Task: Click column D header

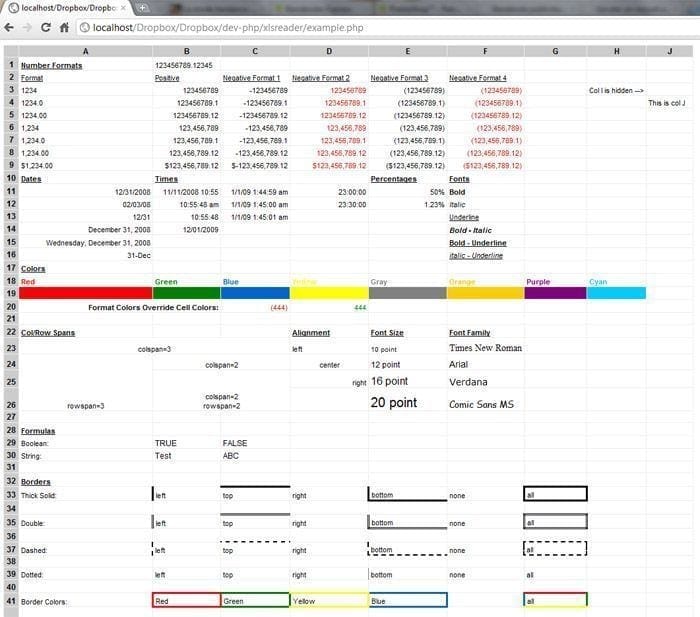Action: pyautogui.click(x=329, y=51)
